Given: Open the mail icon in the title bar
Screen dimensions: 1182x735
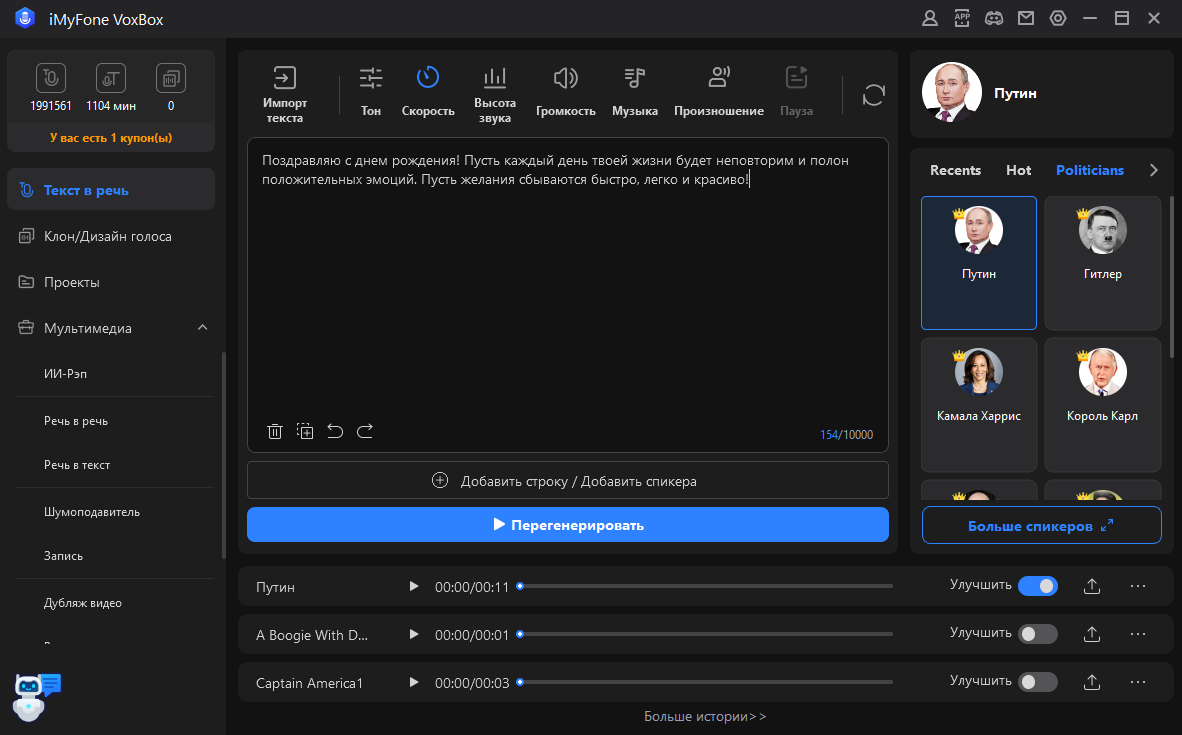Looking at the screenshot, I should point(1026,19).
